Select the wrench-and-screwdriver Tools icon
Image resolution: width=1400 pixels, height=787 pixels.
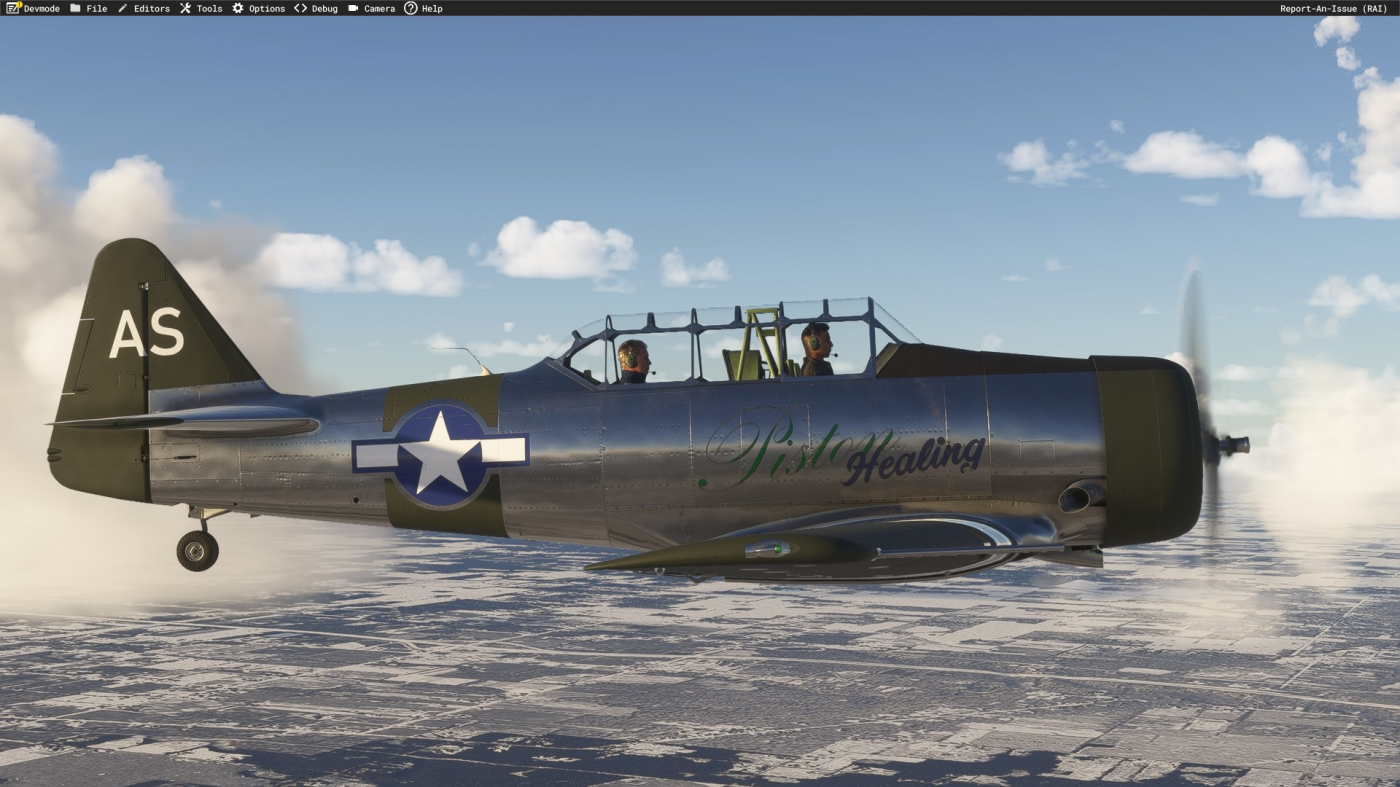185,8
